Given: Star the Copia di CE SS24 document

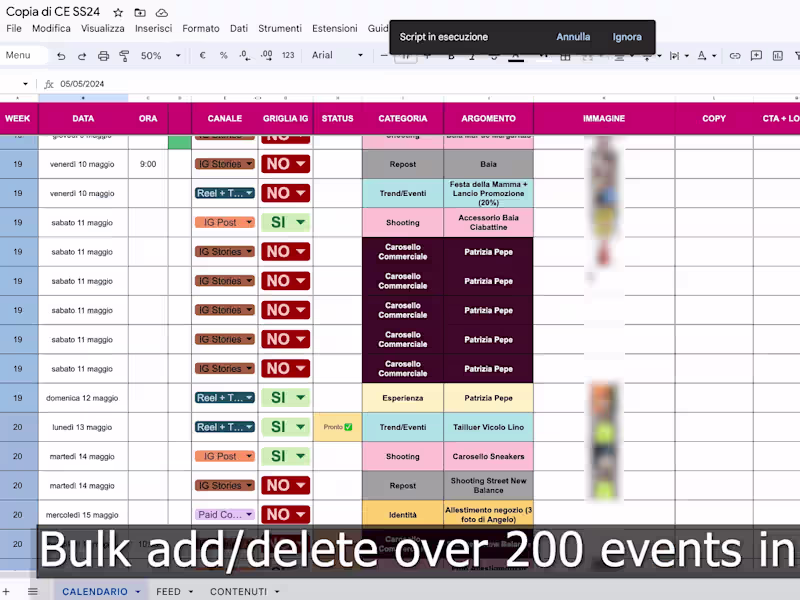Looking at the screenshot, I should pyautogui.click(x=118, y=12).
